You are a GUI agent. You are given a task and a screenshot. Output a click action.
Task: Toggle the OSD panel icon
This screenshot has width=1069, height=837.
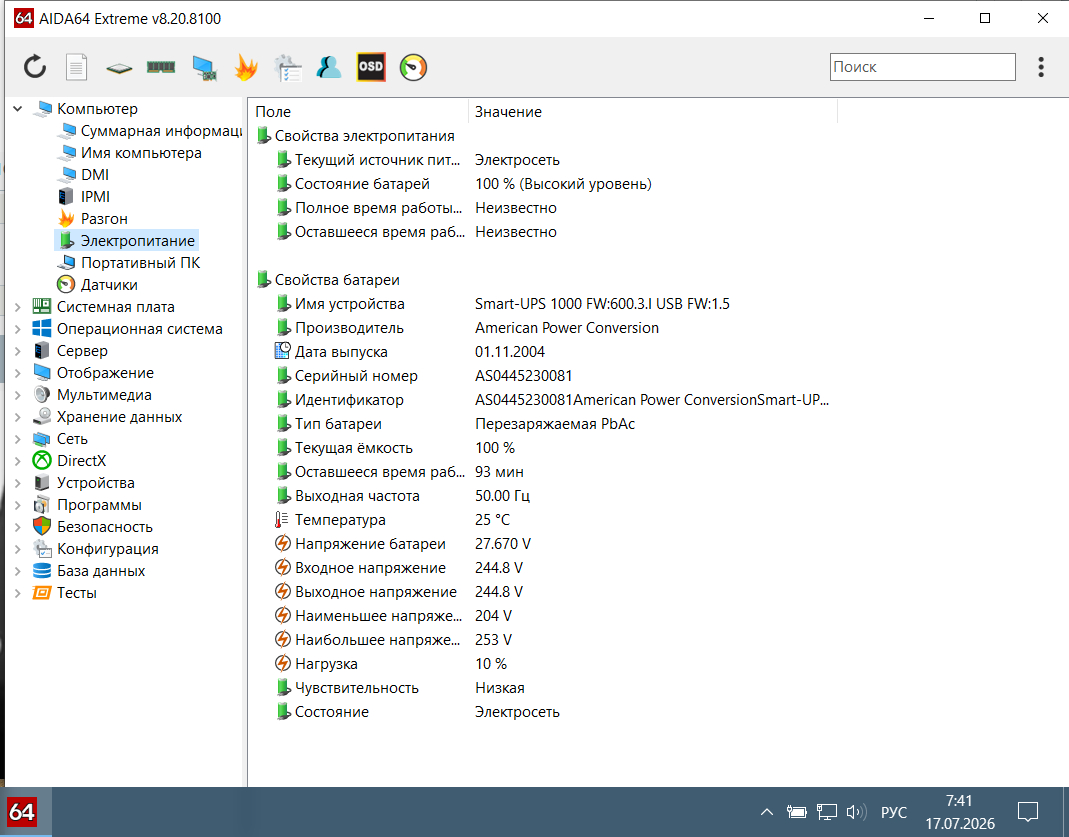pos(371,67)
